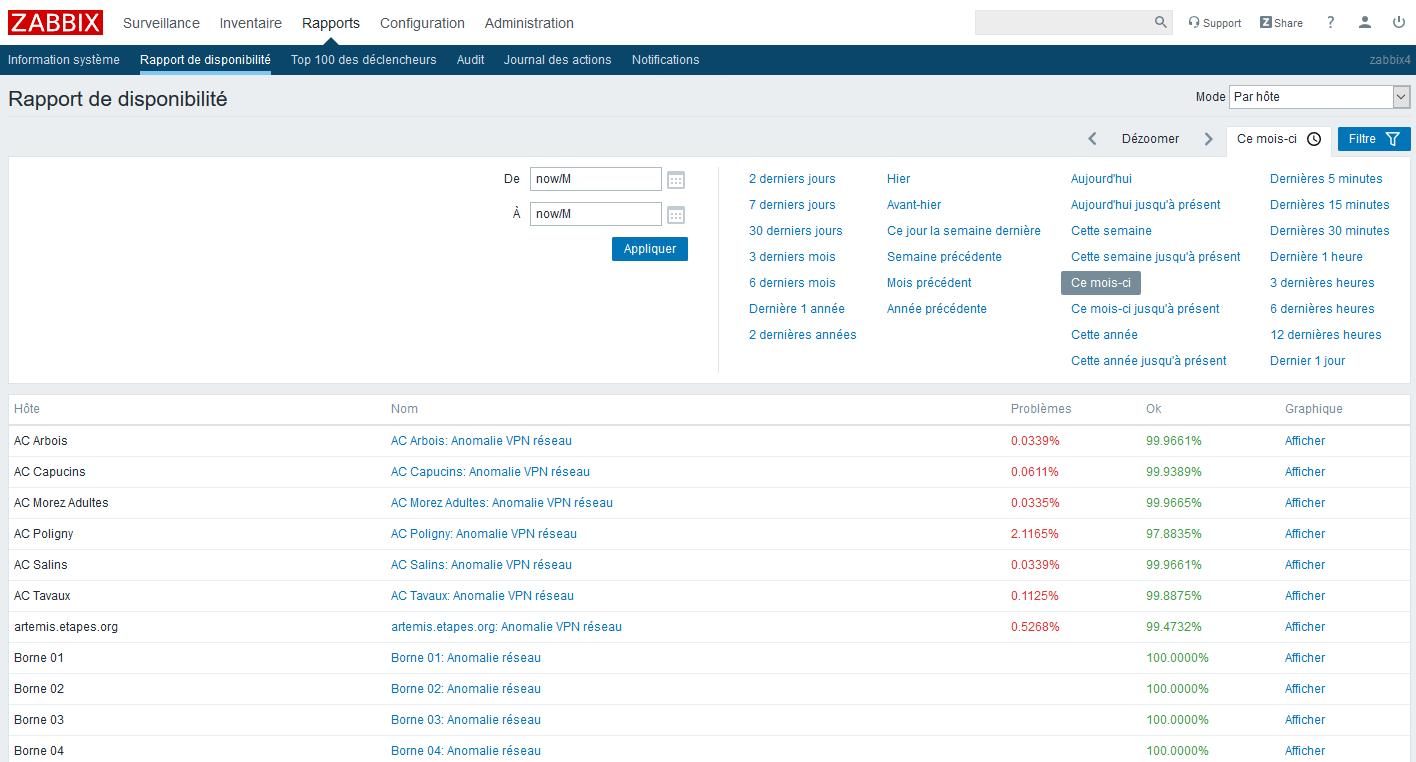The height and width of the screenshot is (762, 1416).
Task: Select the Mois précédent time range
Action: click(928, 282)
